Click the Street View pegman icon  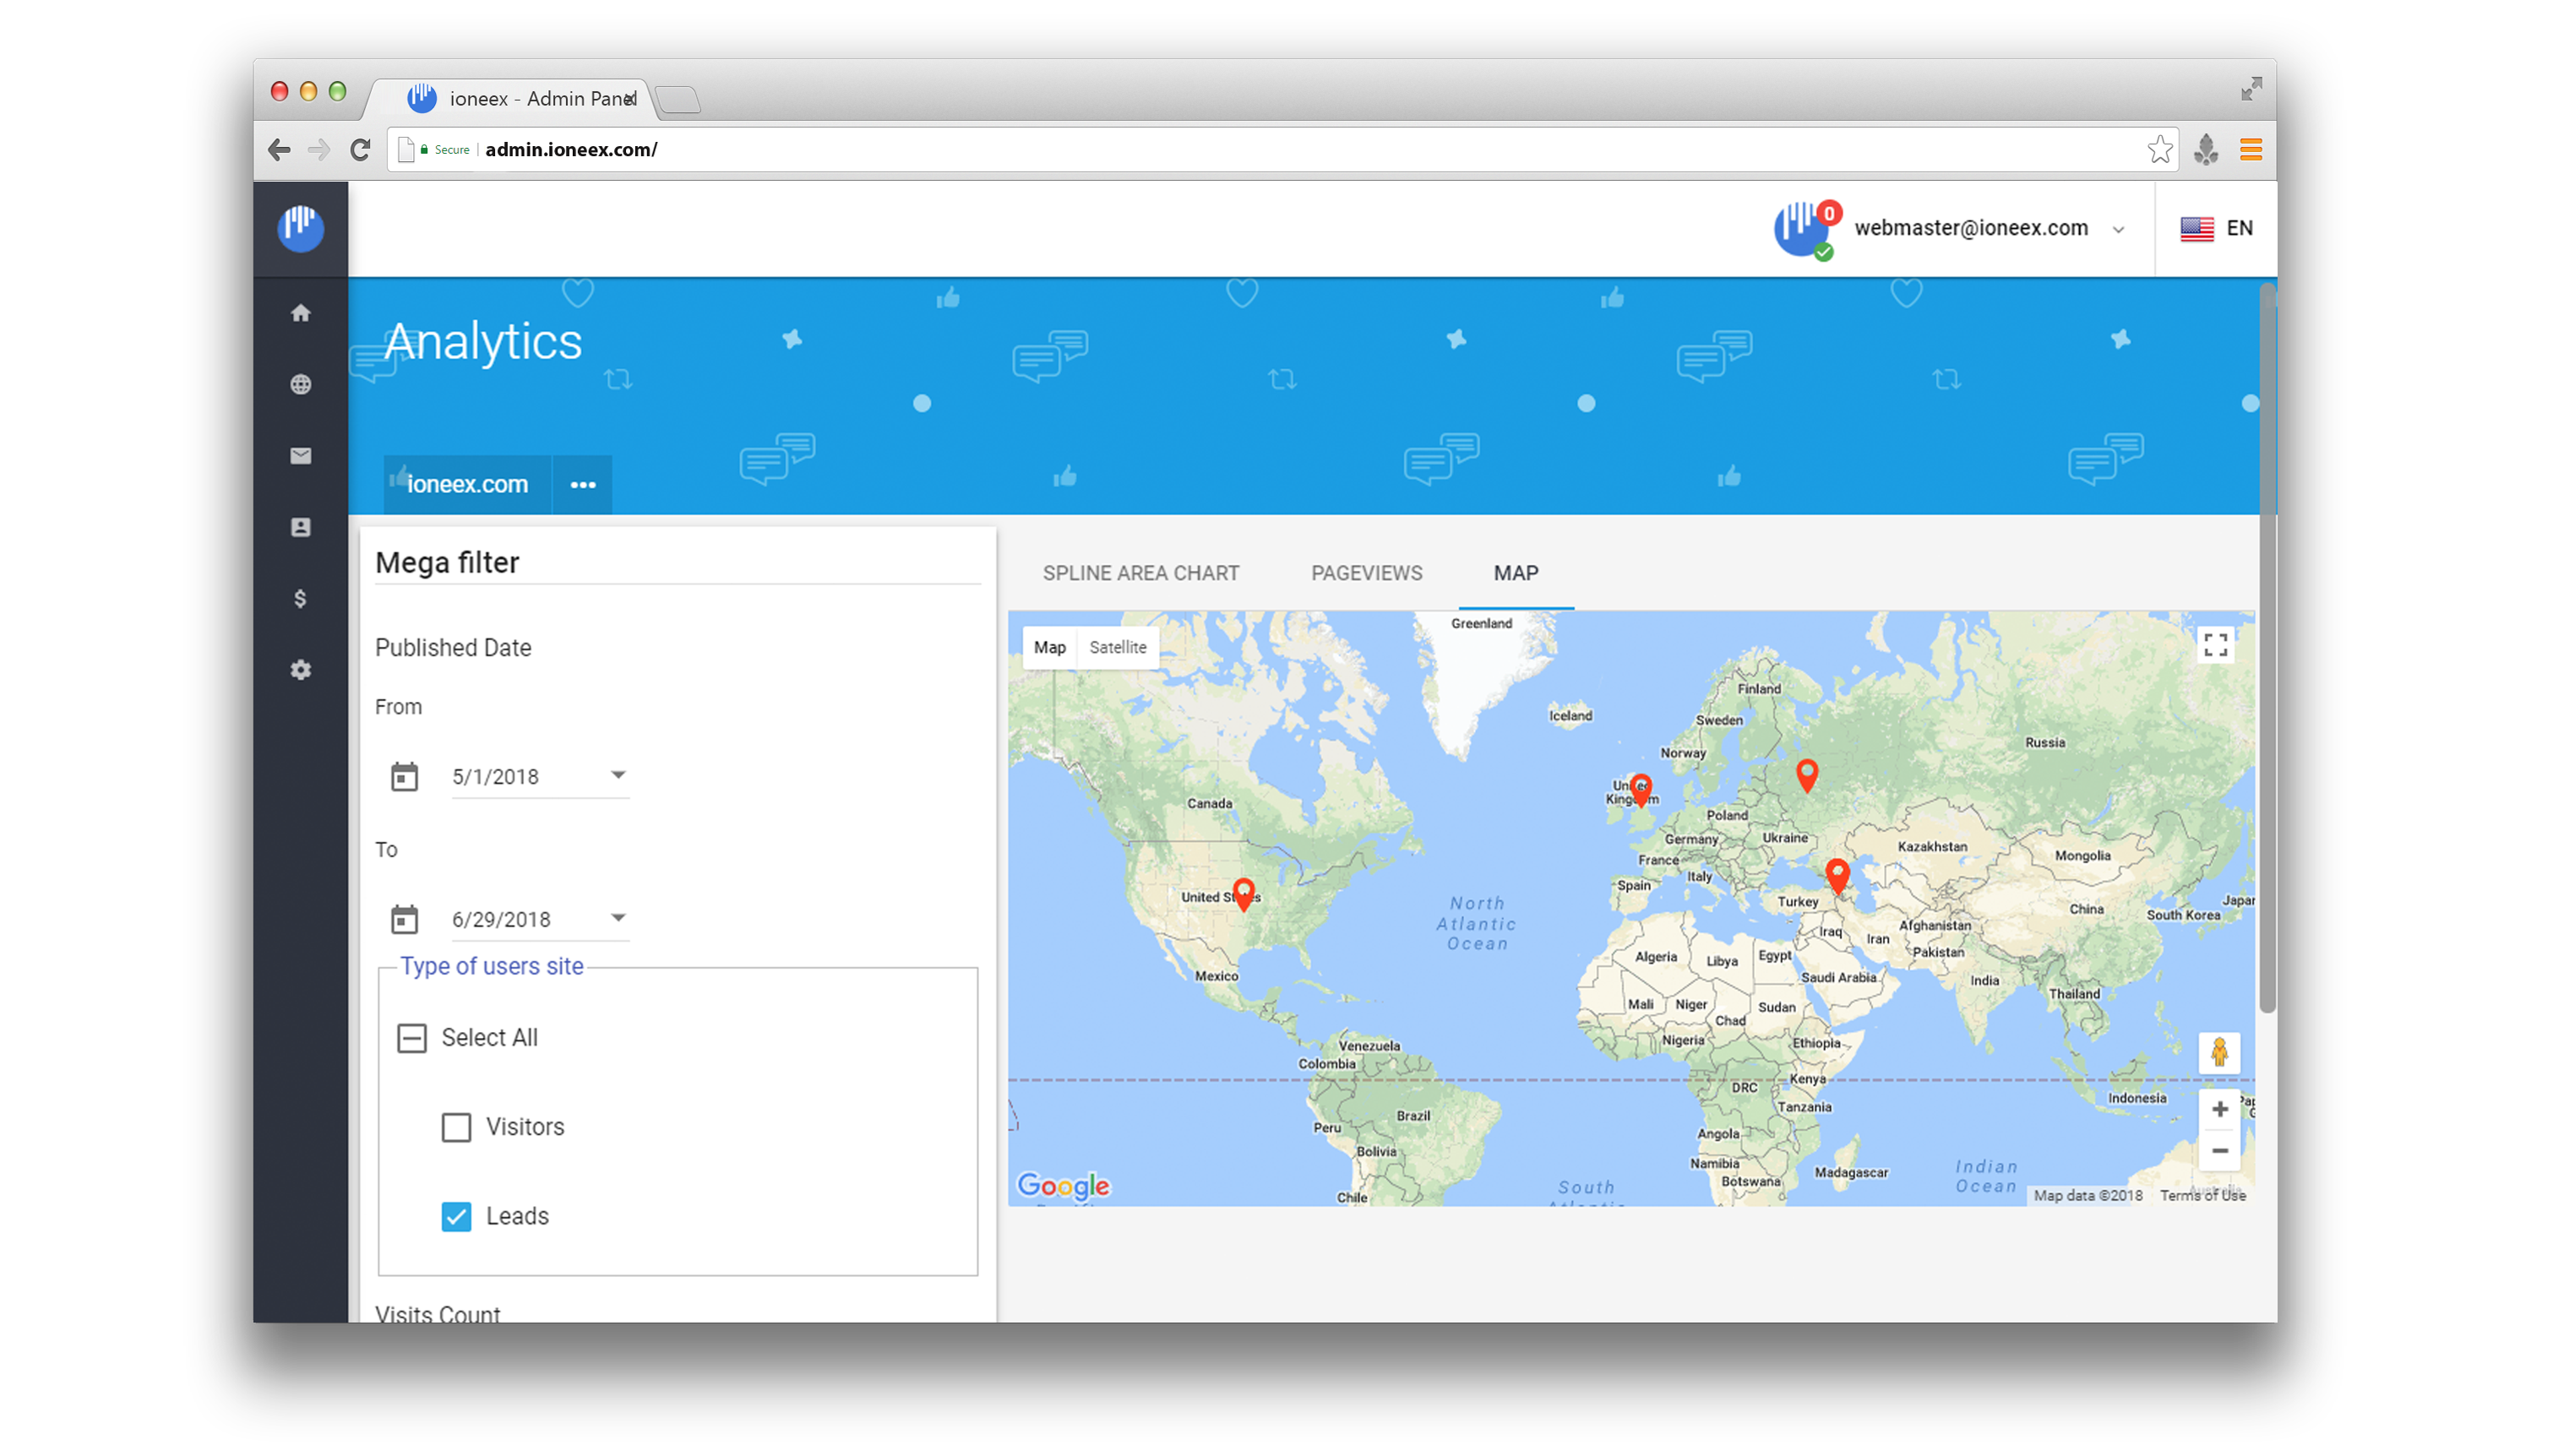click(2219, 1053)
